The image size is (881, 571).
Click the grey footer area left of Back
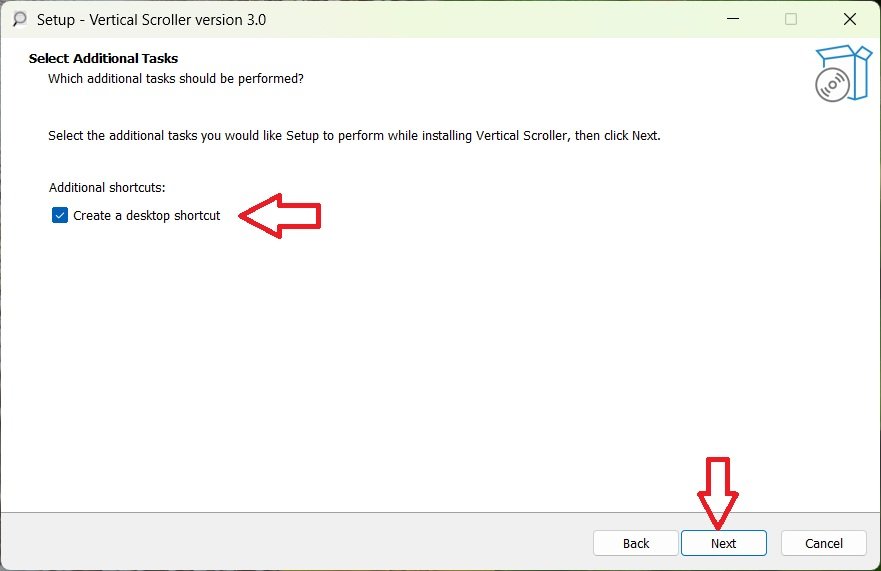pos(300,542)
